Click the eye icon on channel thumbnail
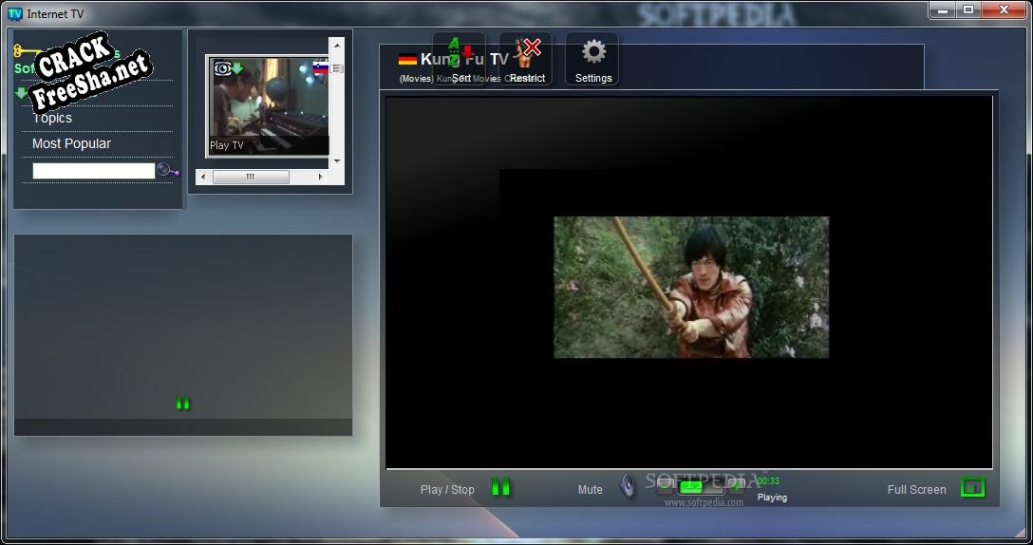 [222, 68]
